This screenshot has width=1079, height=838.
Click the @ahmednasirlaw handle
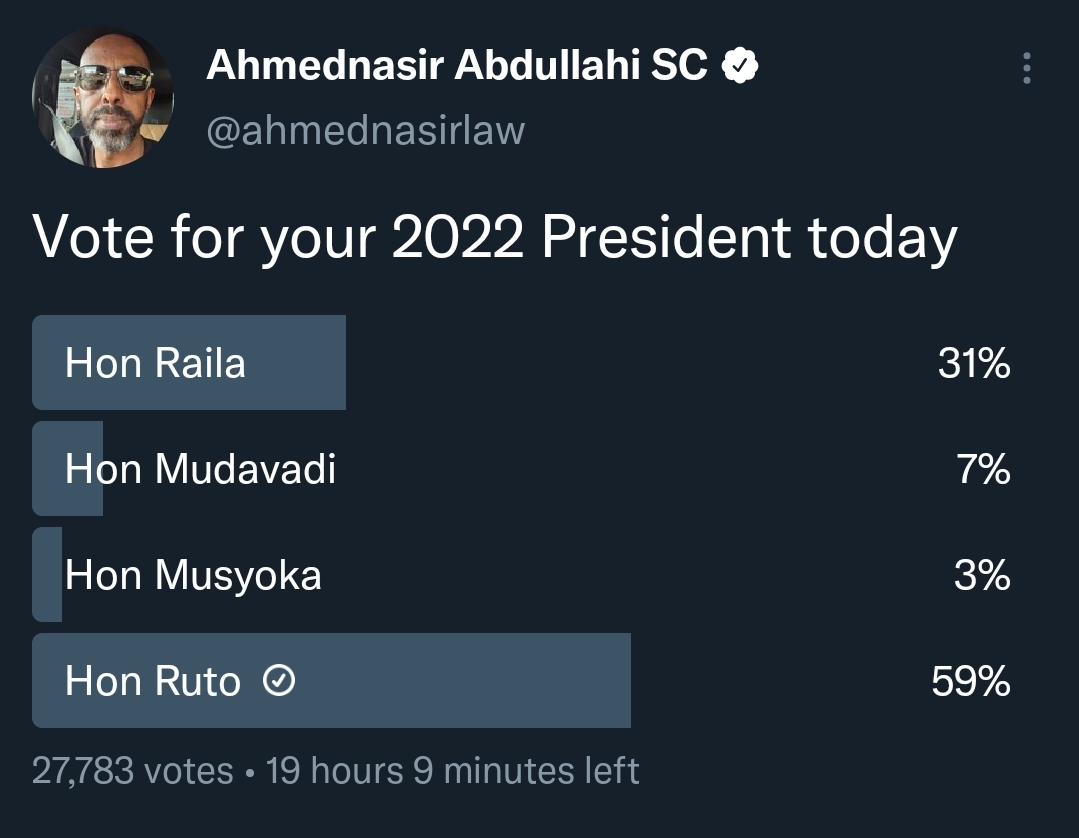click(x=365, y=131)
